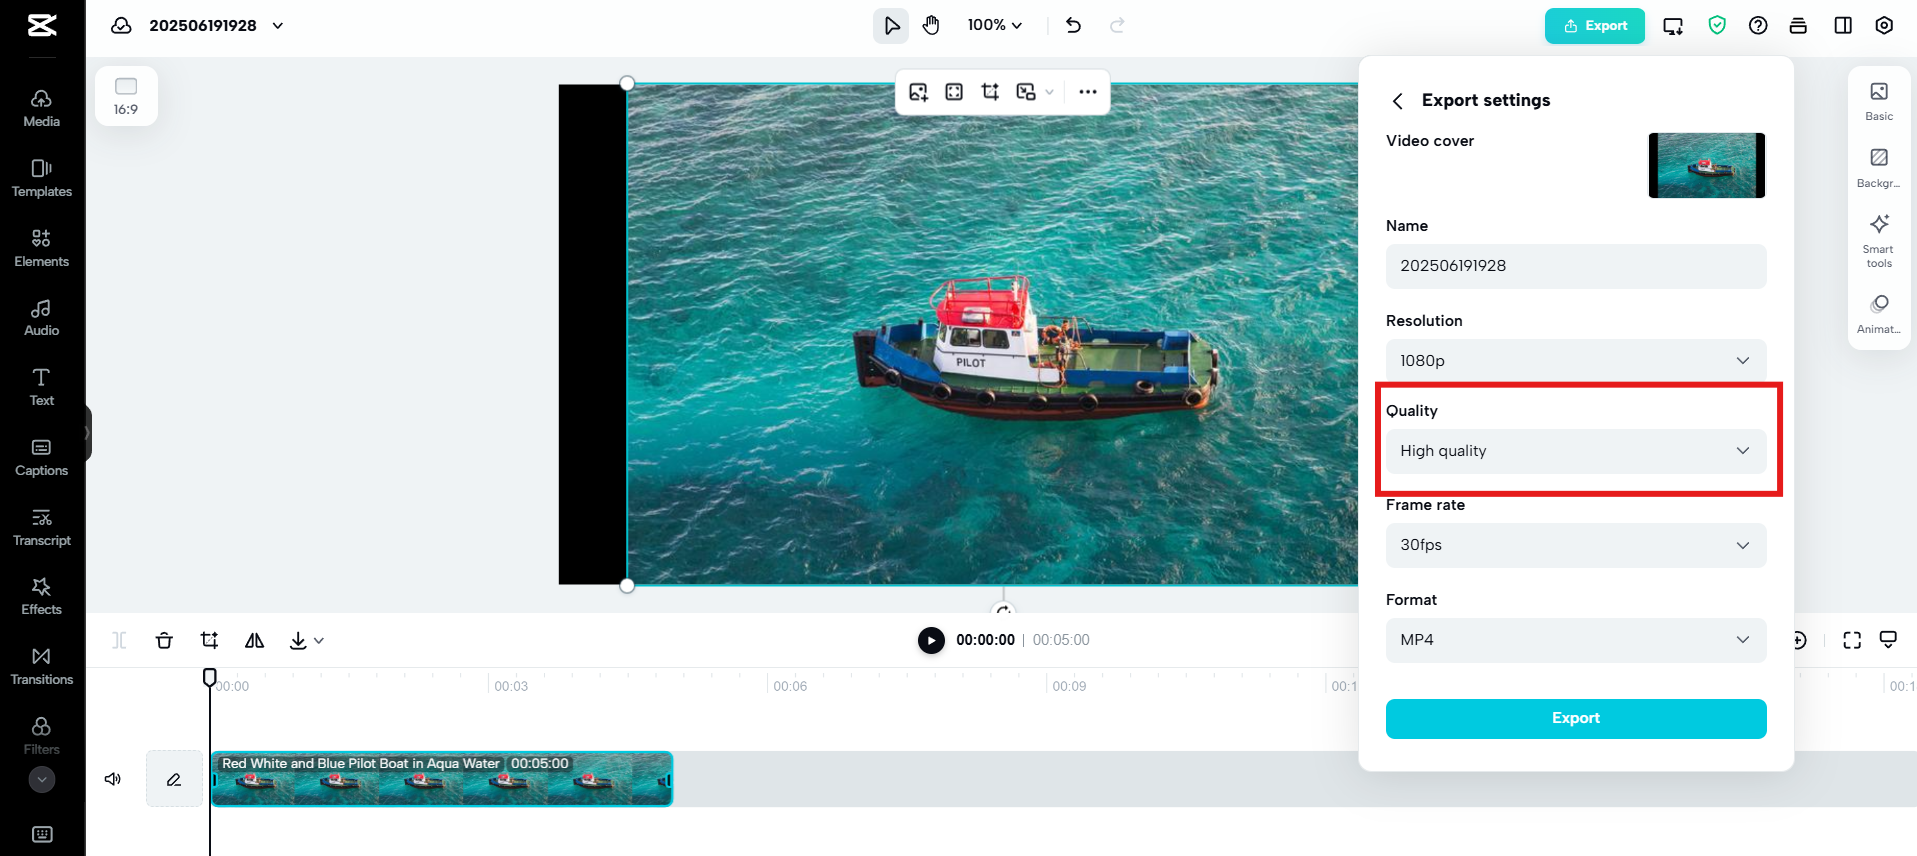The height and width of the screenshot is (856, 1917).
Task: Open the Transitions panel
Action: tap(42, 666)
